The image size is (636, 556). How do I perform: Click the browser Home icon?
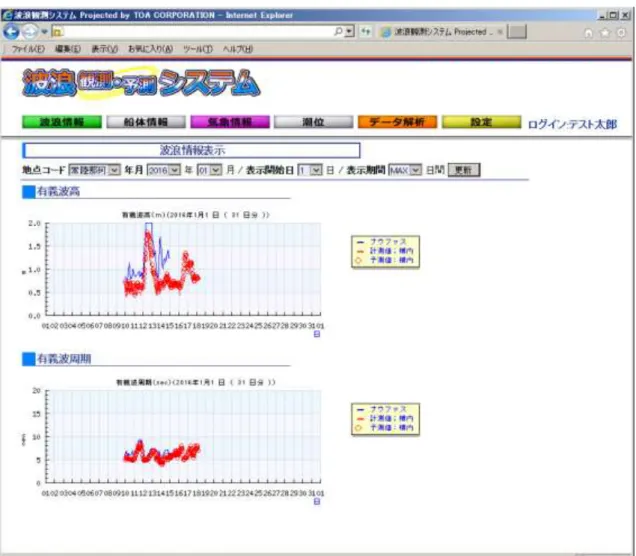588,33
